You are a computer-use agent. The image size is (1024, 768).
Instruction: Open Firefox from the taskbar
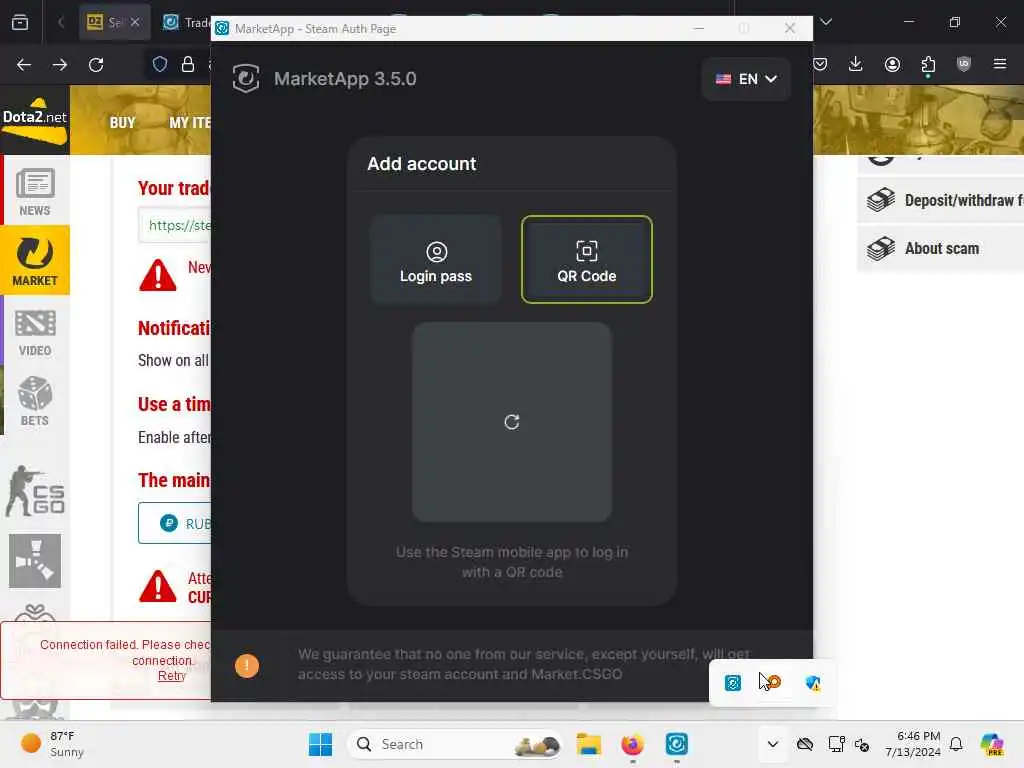pyautogui.click(x=632, y=744)
